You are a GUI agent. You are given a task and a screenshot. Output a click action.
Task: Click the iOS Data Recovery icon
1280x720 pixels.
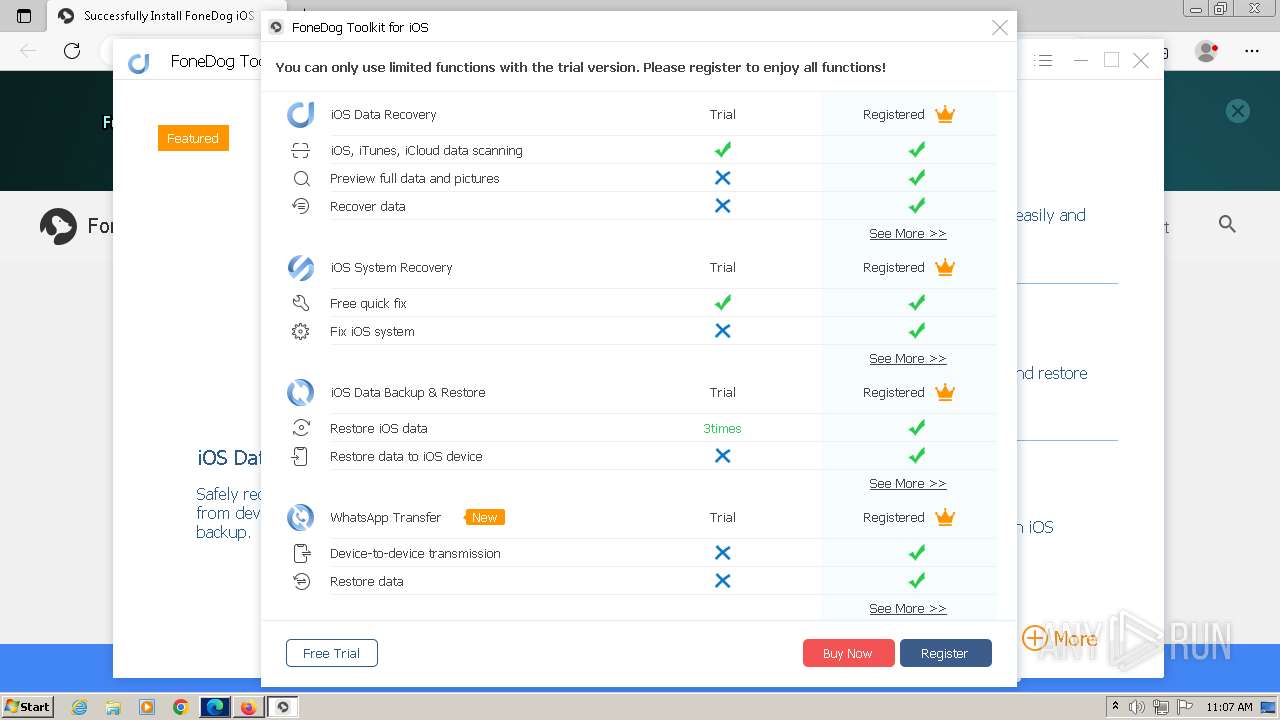(x=300, y=115)
